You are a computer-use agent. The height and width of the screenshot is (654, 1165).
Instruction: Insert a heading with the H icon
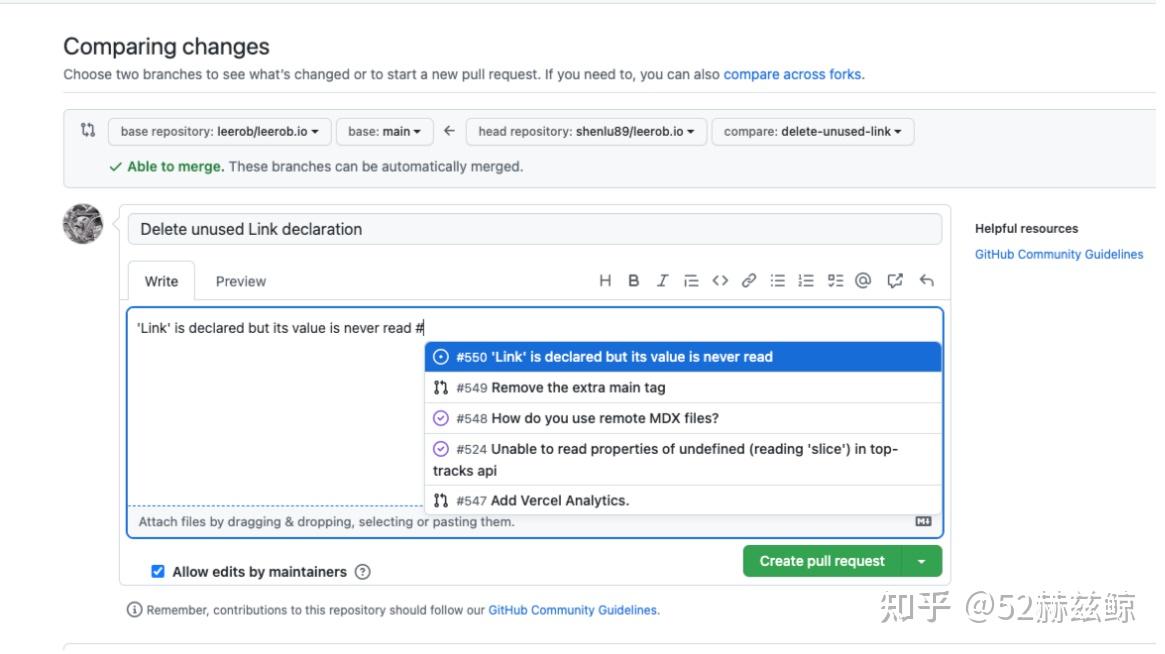604,281
